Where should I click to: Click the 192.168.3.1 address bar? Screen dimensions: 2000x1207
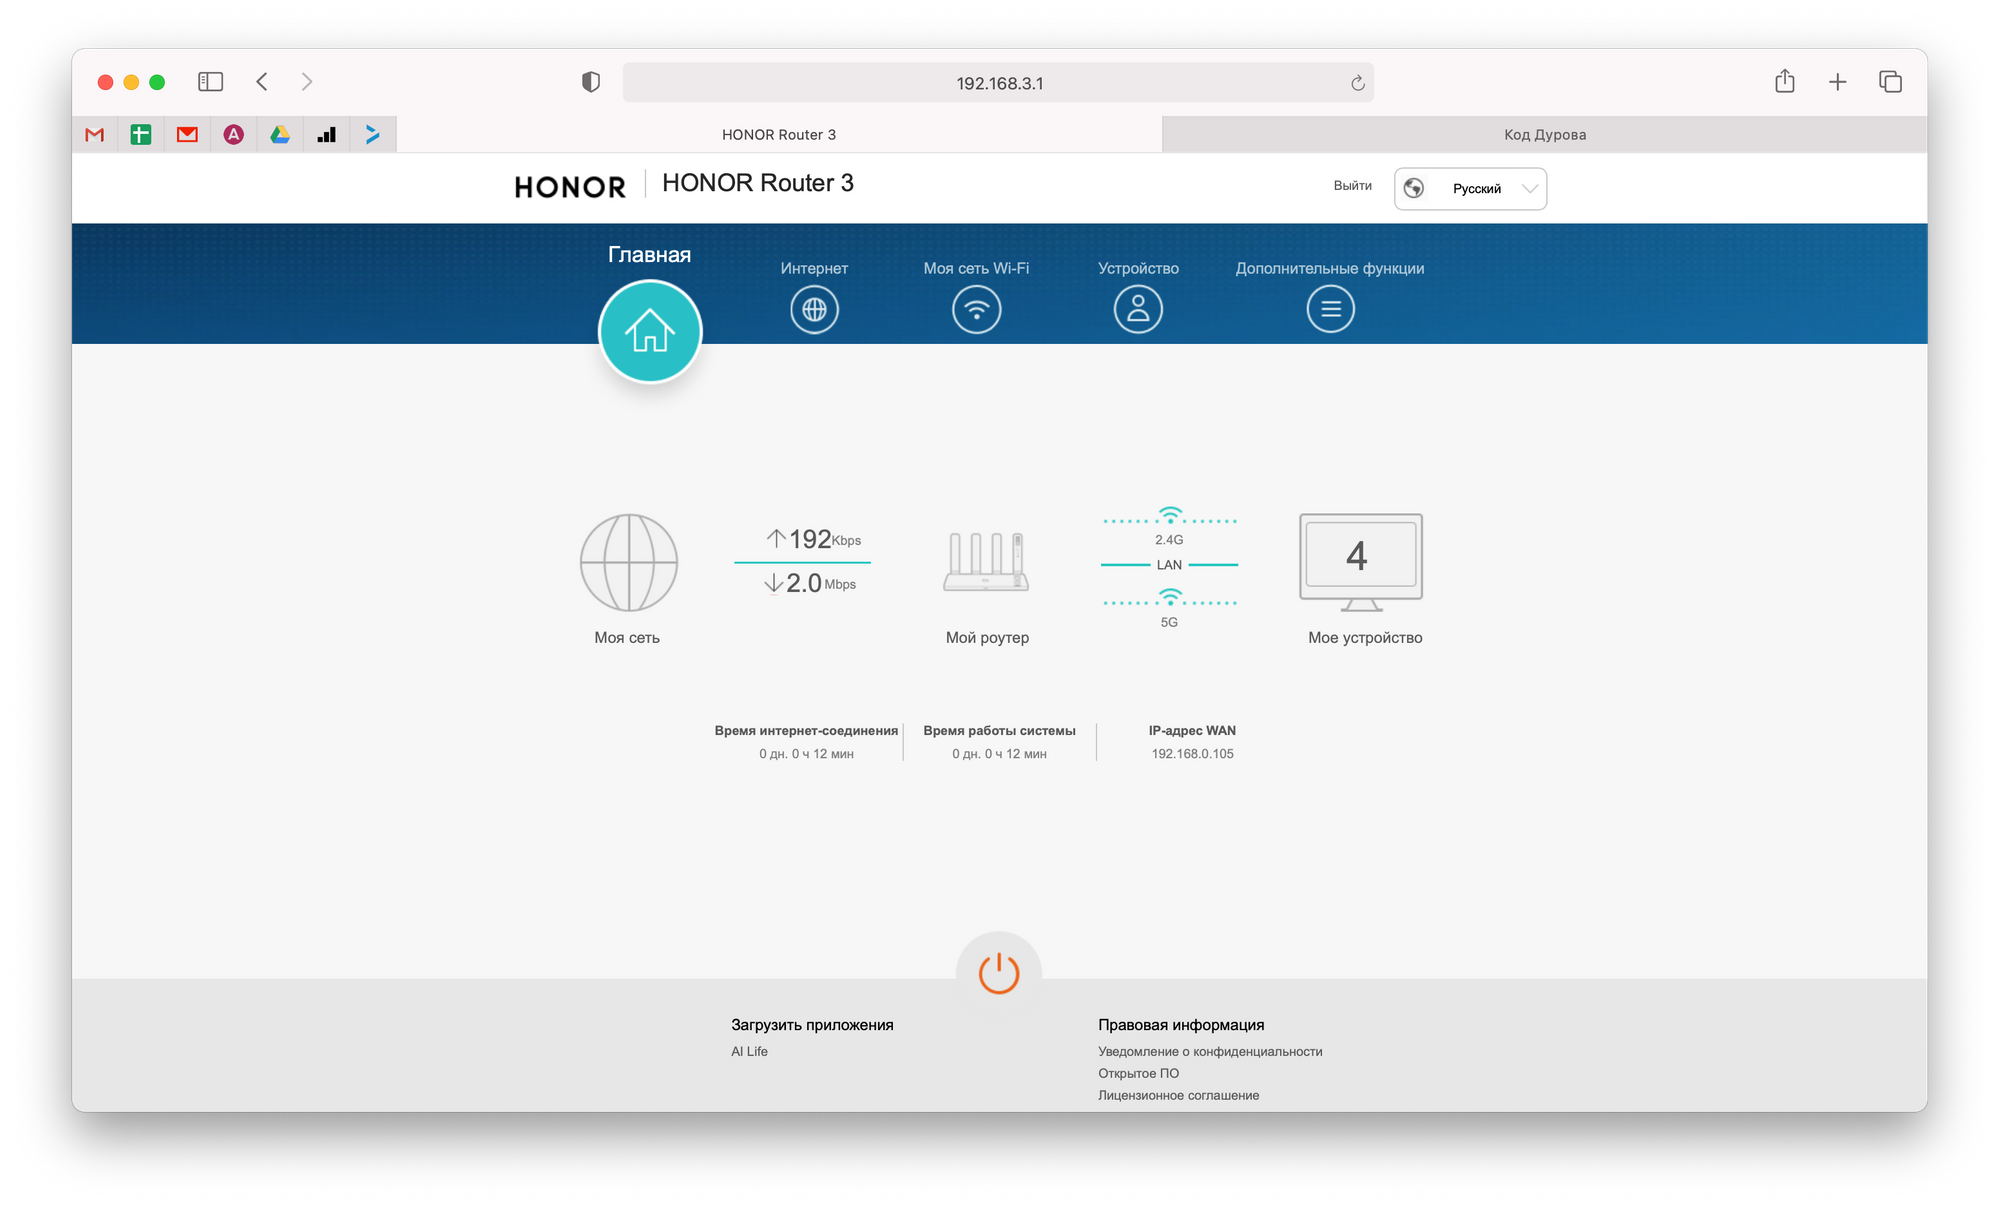pos(998,83)
